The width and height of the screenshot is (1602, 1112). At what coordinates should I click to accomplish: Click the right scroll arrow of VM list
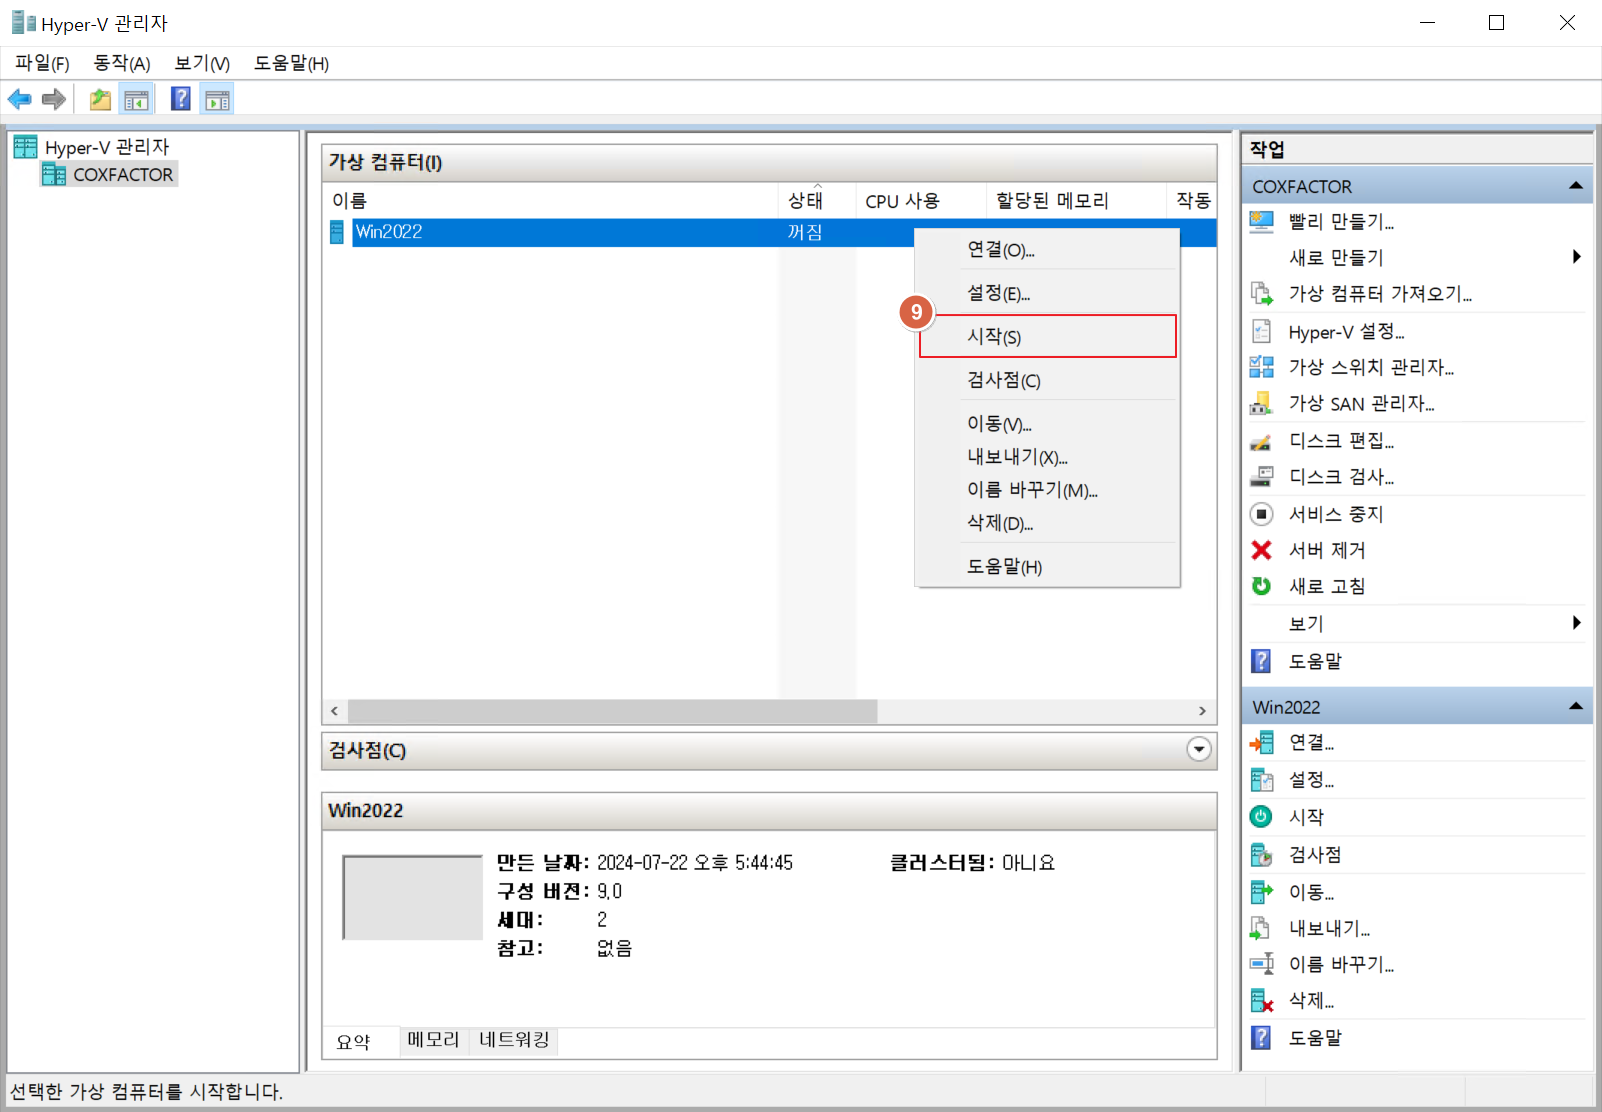[1202, 711]
